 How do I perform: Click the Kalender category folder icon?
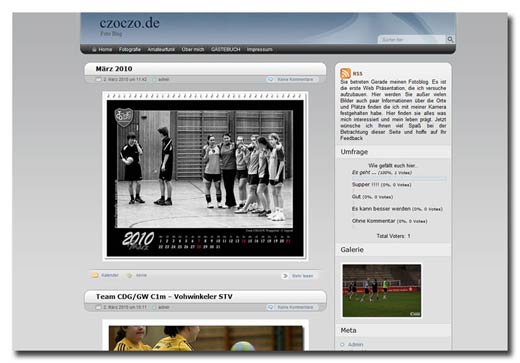[95, 275]
